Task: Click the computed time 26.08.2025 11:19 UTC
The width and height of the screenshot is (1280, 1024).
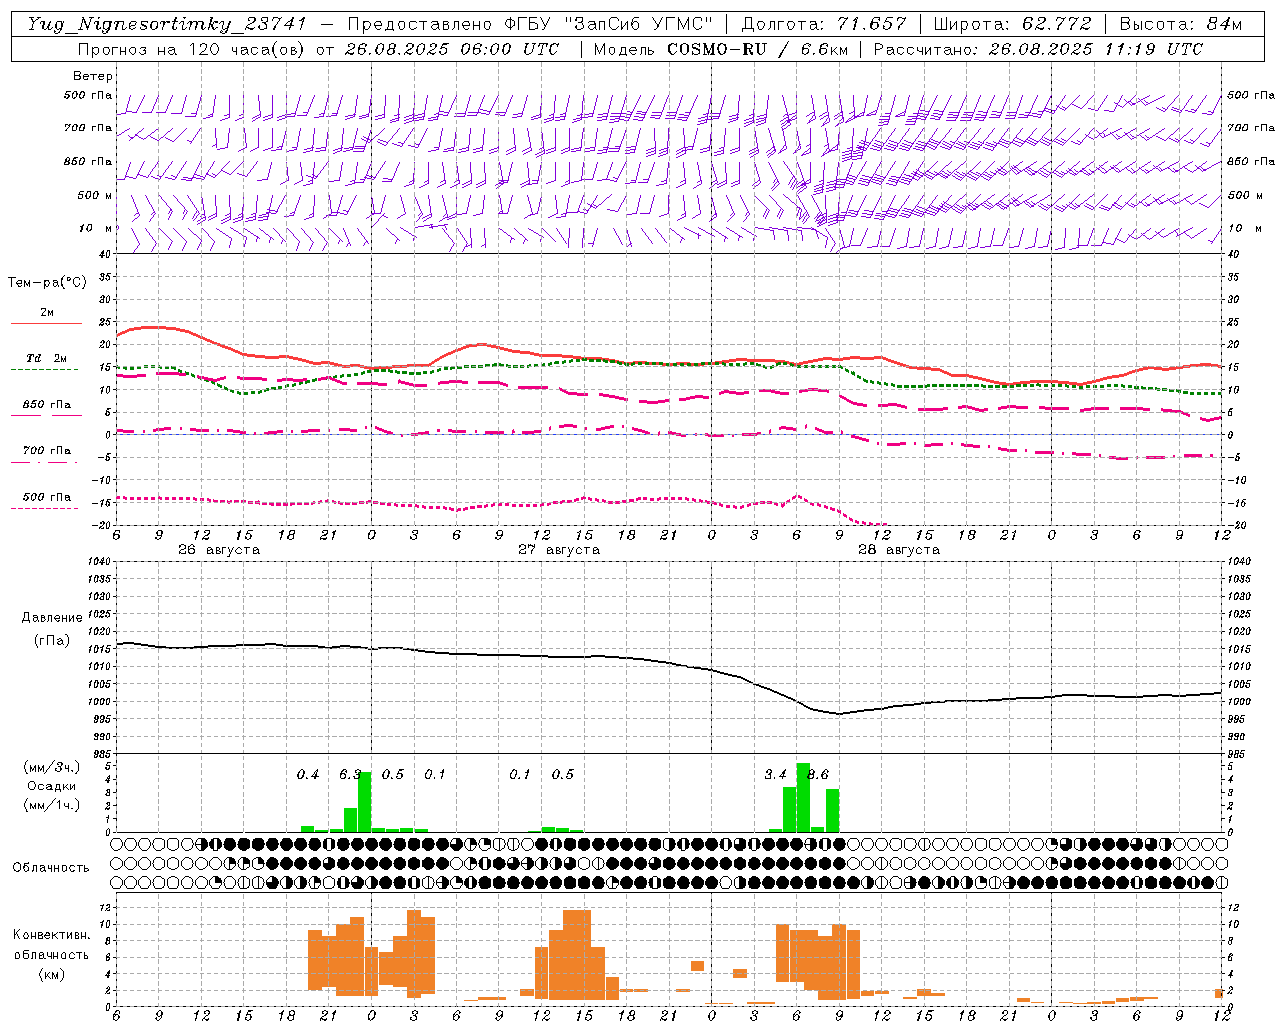Action: point(1096,49)
